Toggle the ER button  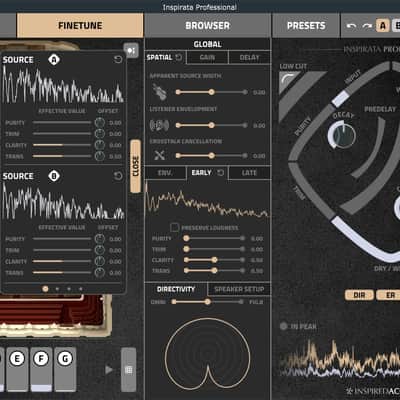(391, 295)
